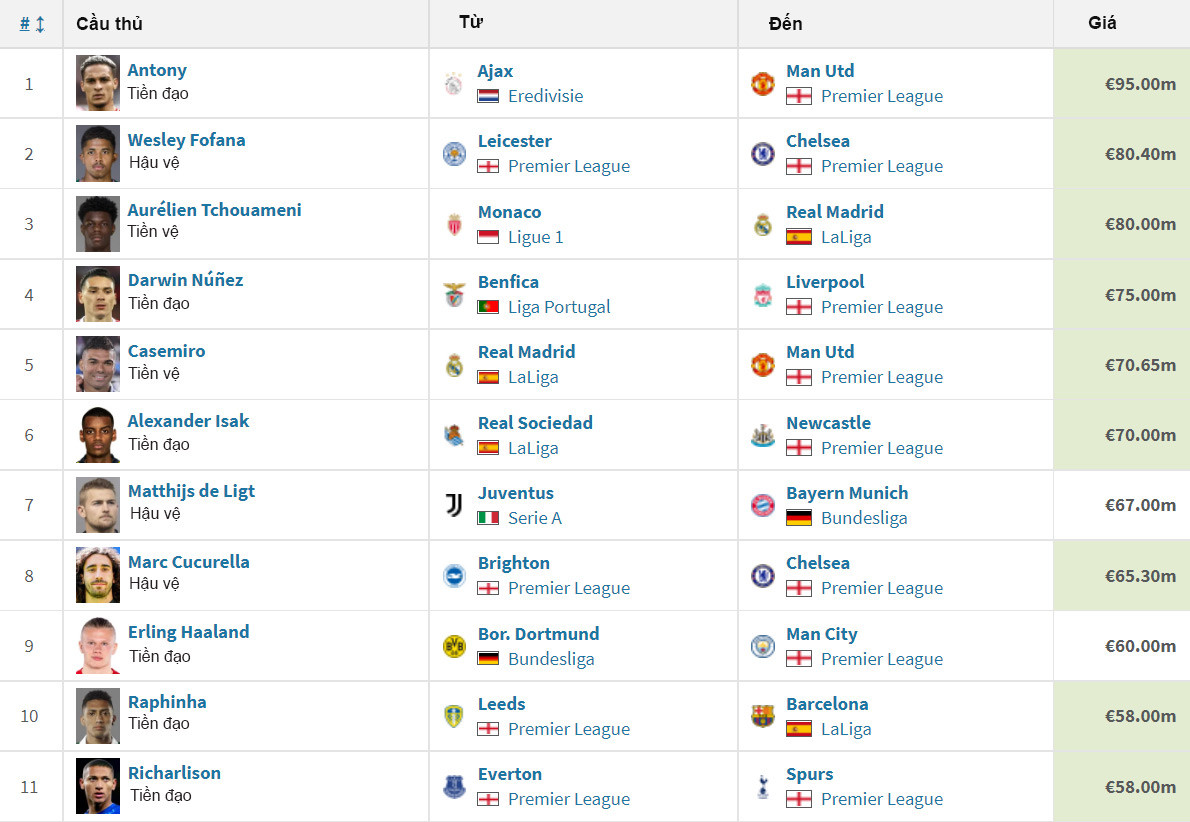
Task: Click the Bundesliga link under Bayern Munich
Action: pos(863,518)
